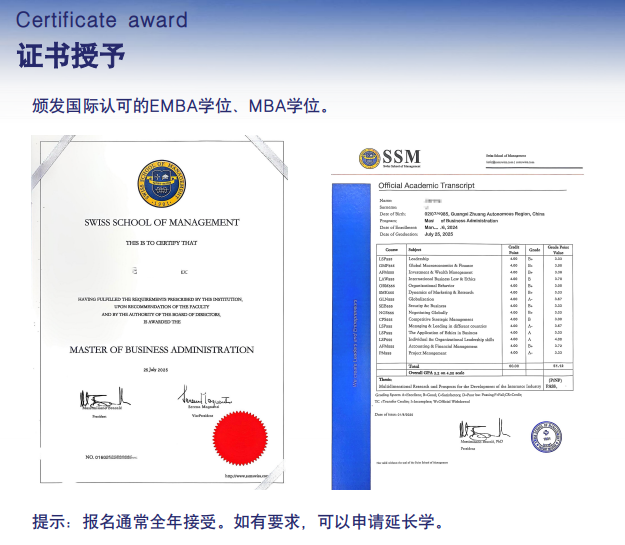The image size is (625, 545).
Task: Click 'MASTER OF BUSINESS ADMINISTRATION' on the diploma
Action: tap(162, 350)
